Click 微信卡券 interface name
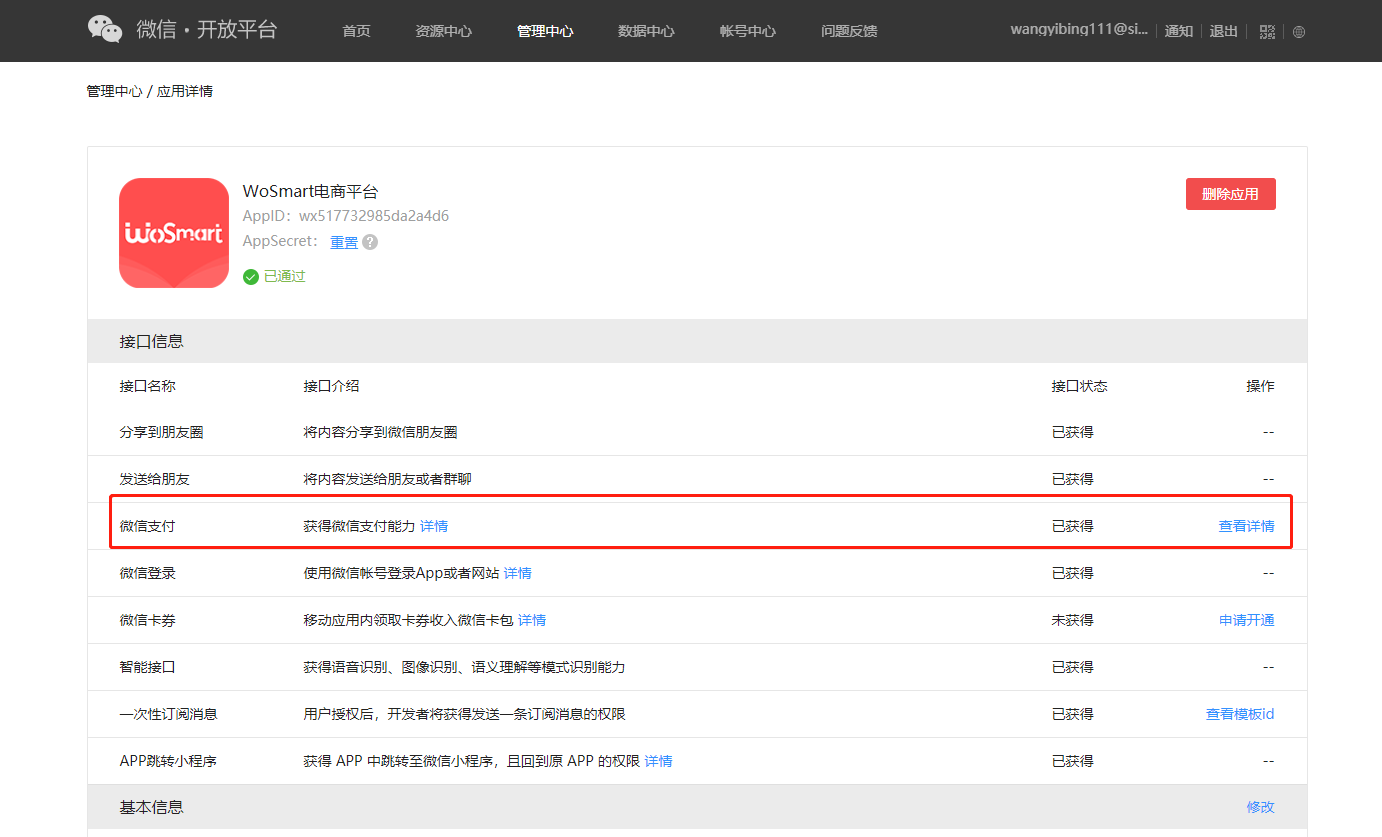Image resolution: width=1382 pixels, height=837 pixels. click(147, 620)
